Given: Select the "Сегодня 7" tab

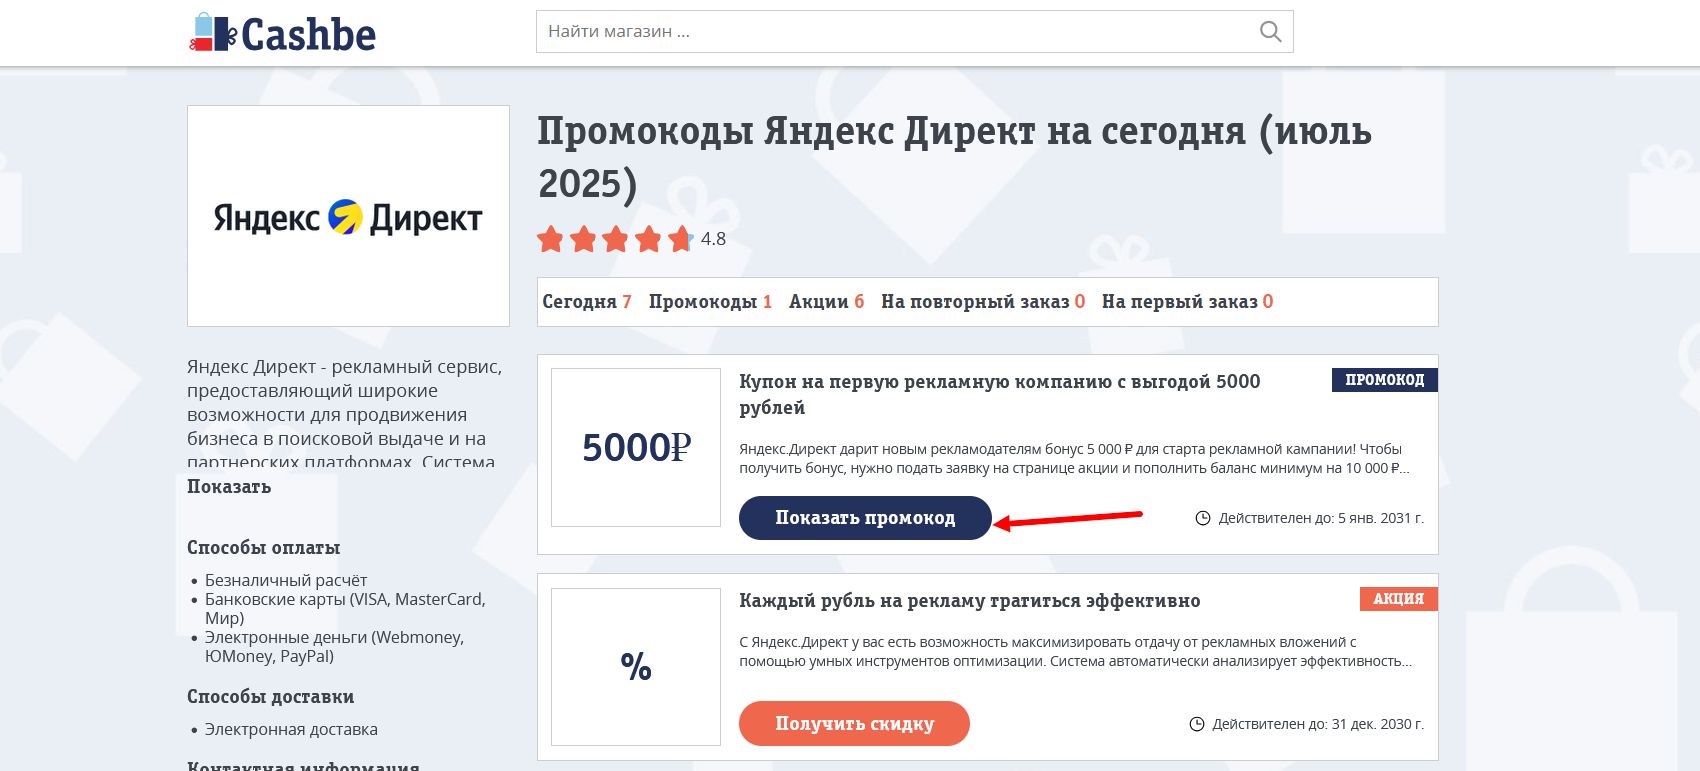Looking at the screenshot, I should [587, 302].
